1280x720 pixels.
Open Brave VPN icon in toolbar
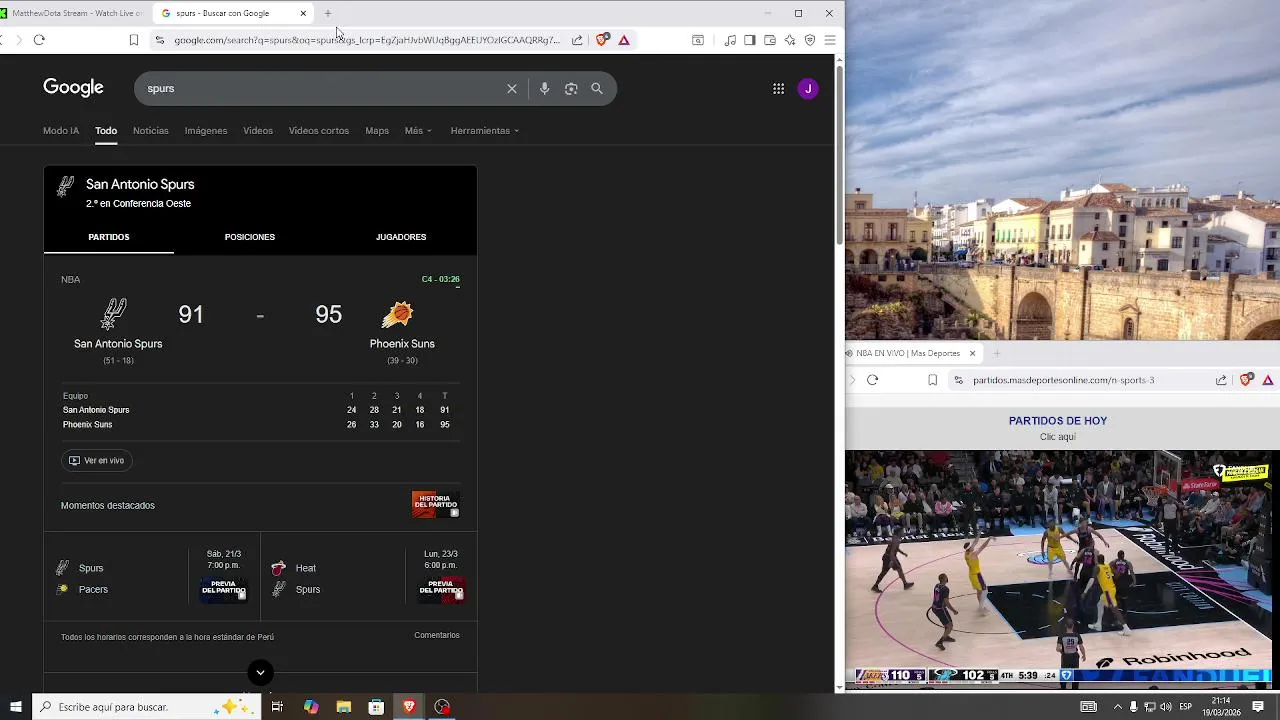(810, 40)
